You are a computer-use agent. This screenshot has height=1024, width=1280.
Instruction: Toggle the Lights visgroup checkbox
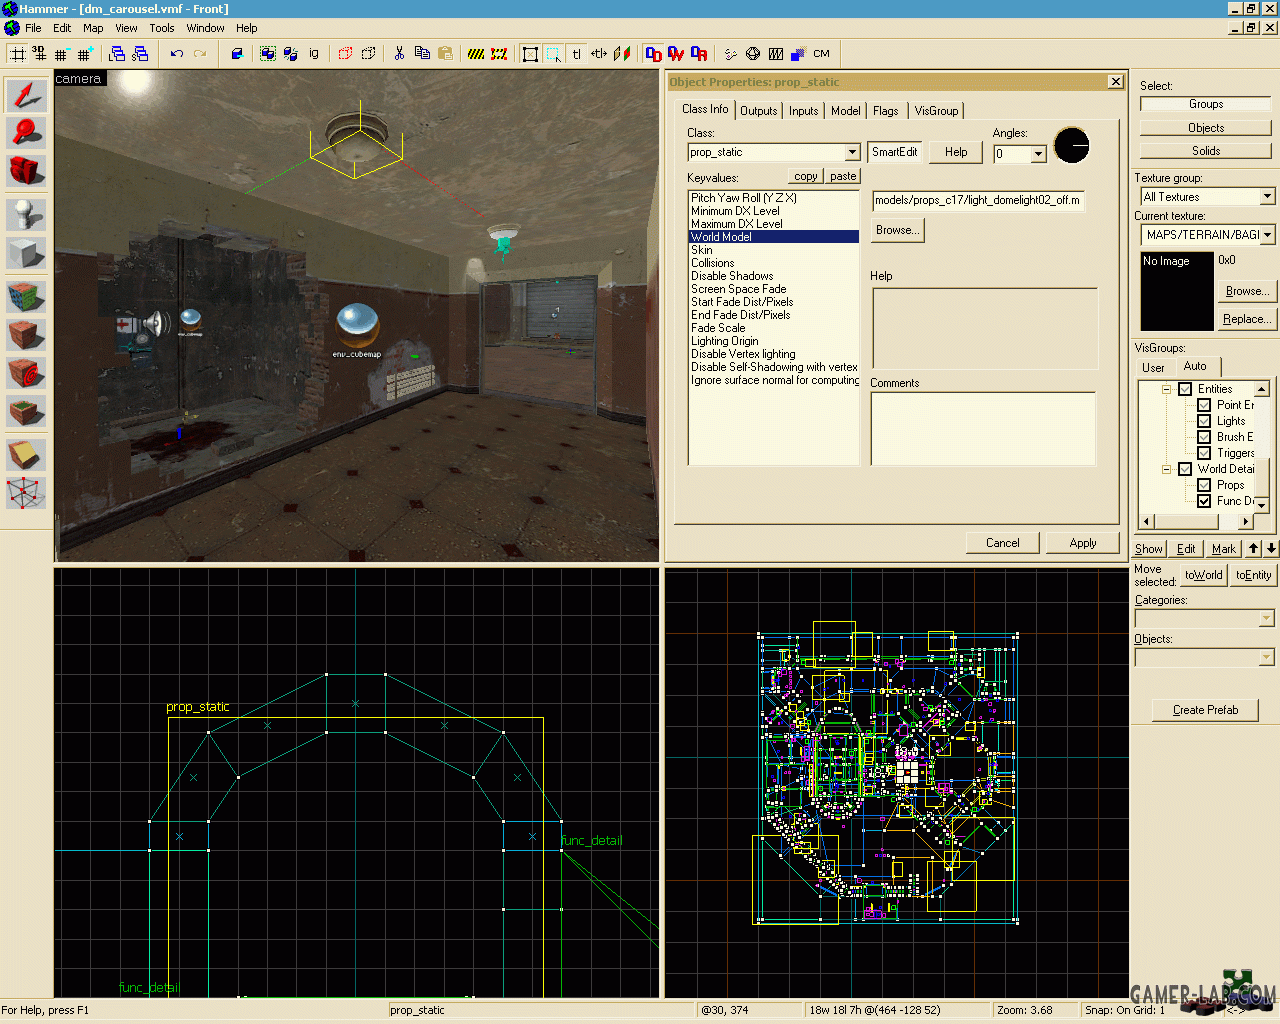1204,421
